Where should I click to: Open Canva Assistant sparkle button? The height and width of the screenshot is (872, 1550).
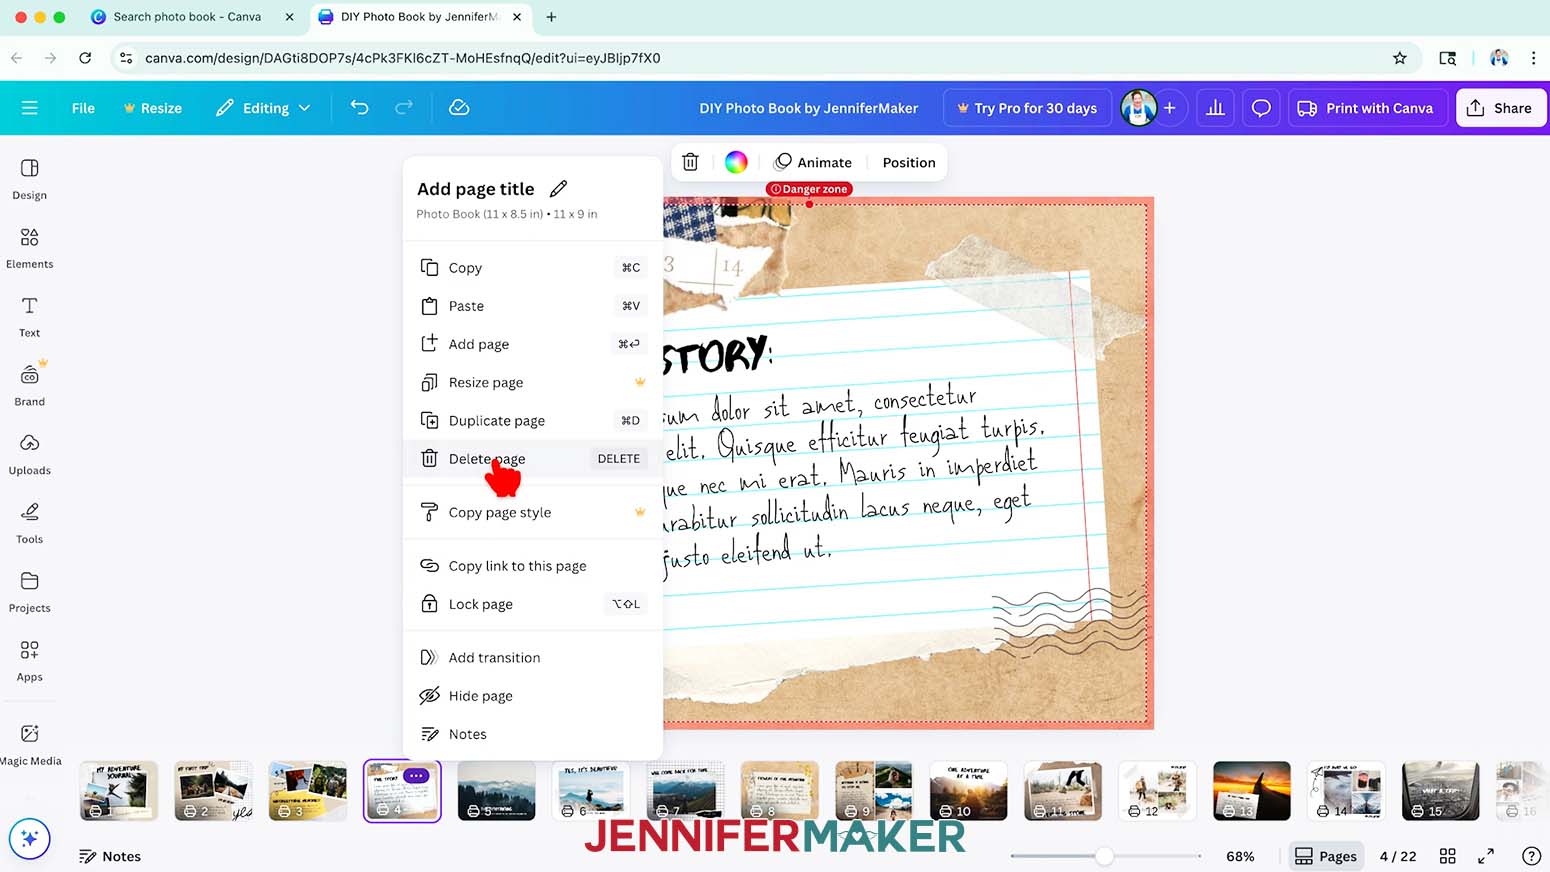(x=29, y=838)
